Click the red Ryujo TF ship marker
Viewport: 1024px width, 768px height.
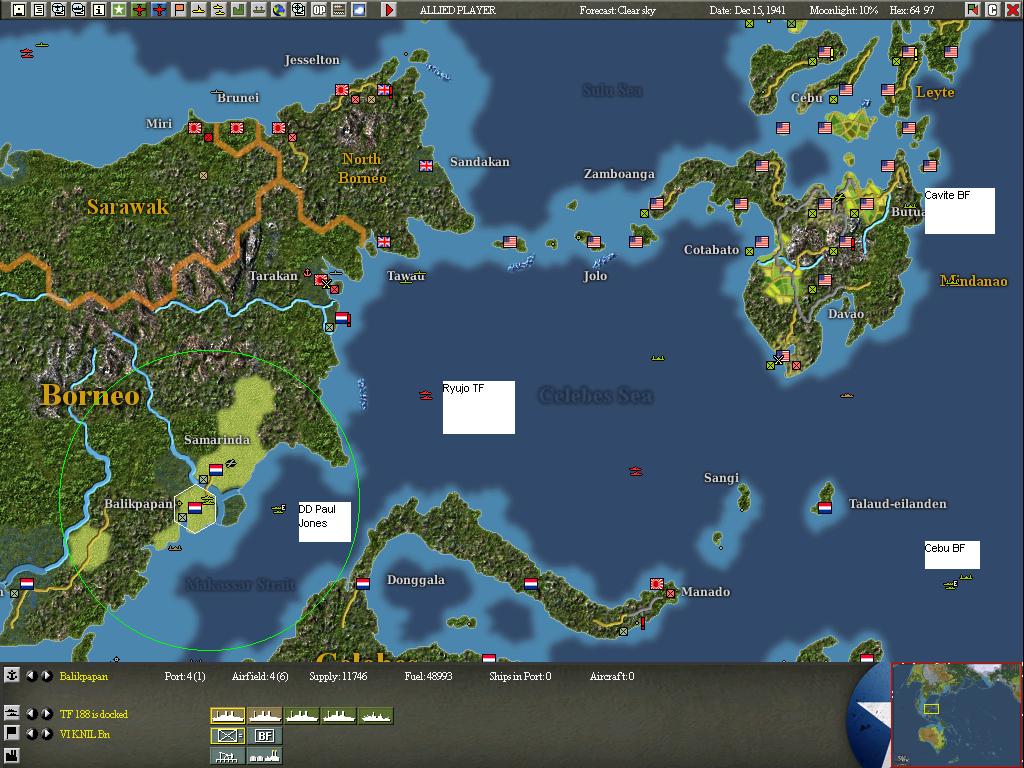point(426,395)
